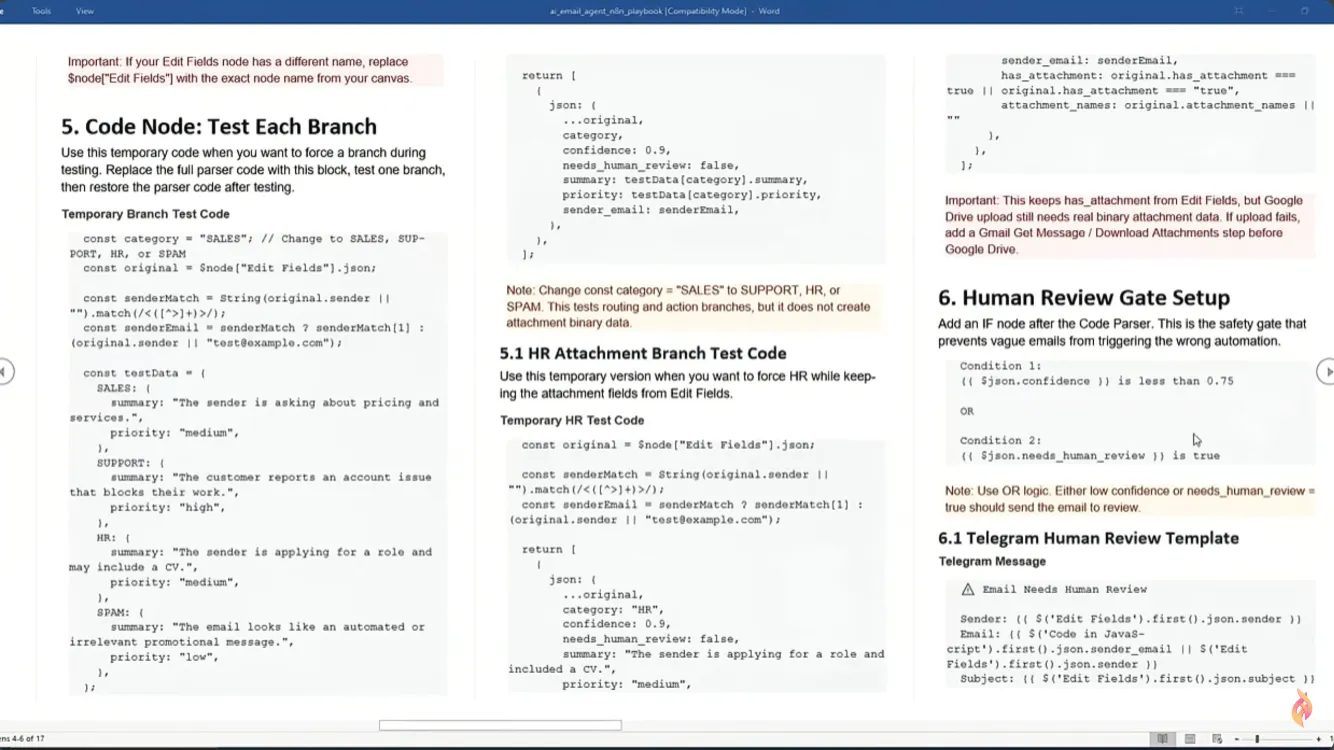Image resolution: width=1334 pixels, height=750 pixels.
Task: Adjust the zoom slider handle
Action: tap(1257, 739)
